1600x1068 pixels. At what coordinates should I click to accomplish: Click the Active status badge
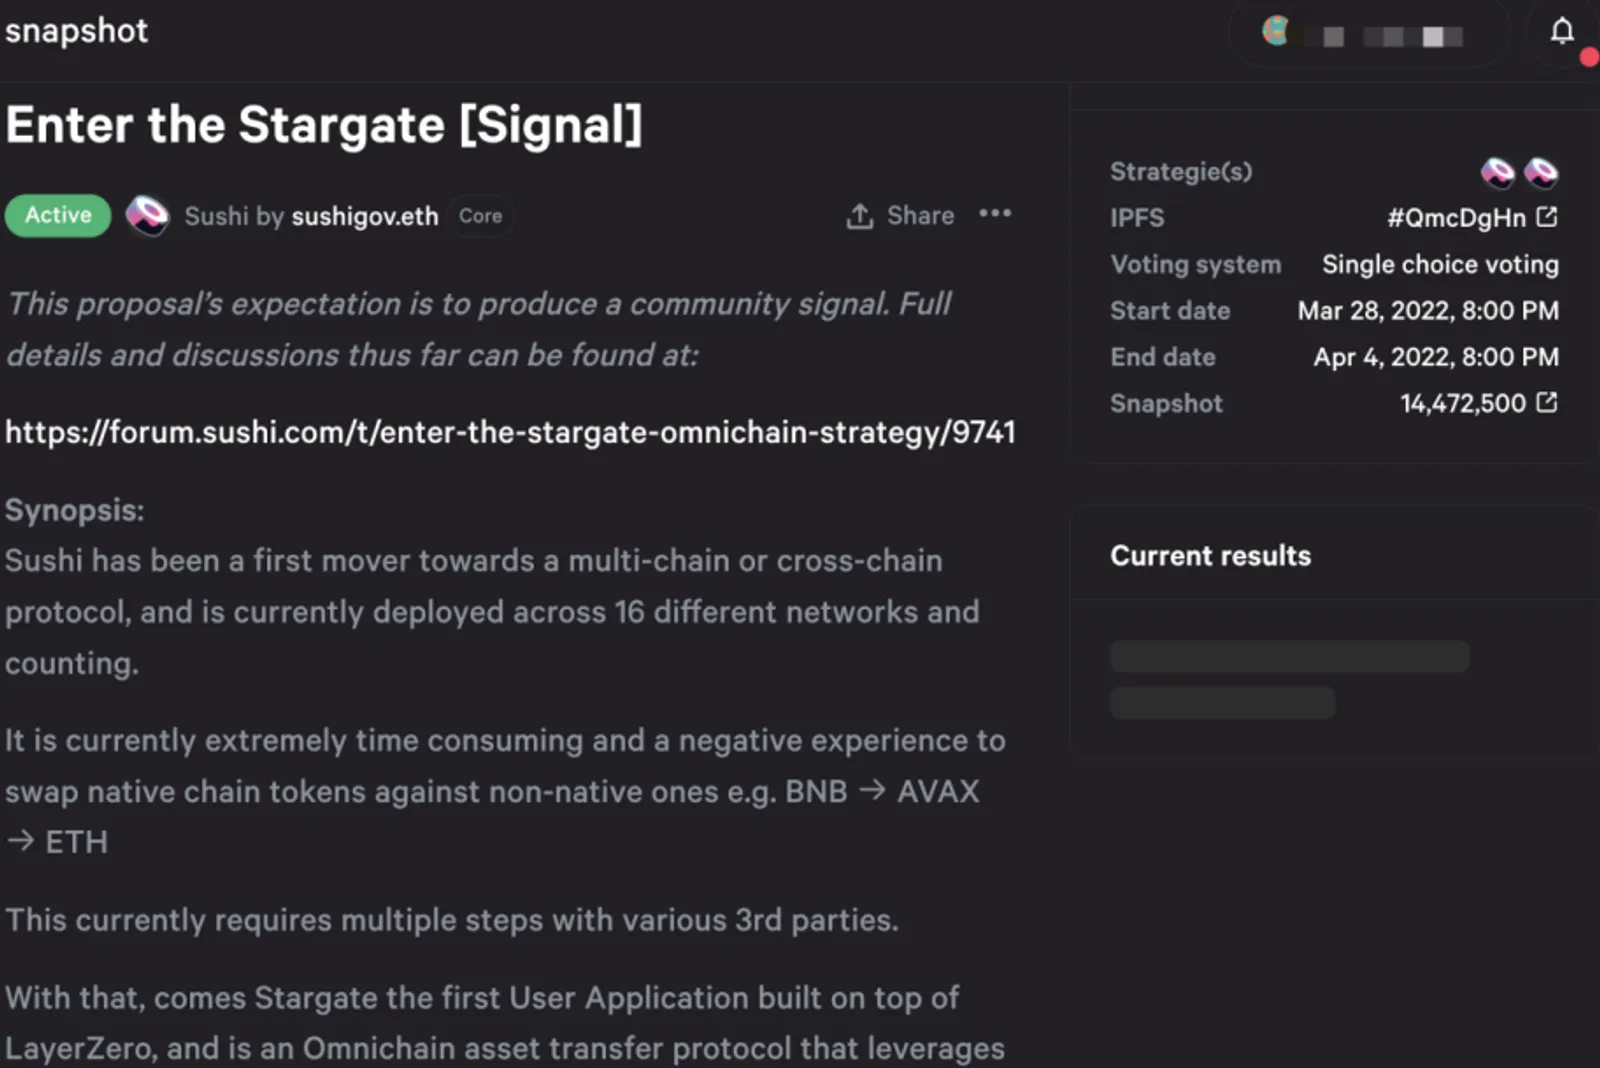pyautogui.click(x=58, y=216)
